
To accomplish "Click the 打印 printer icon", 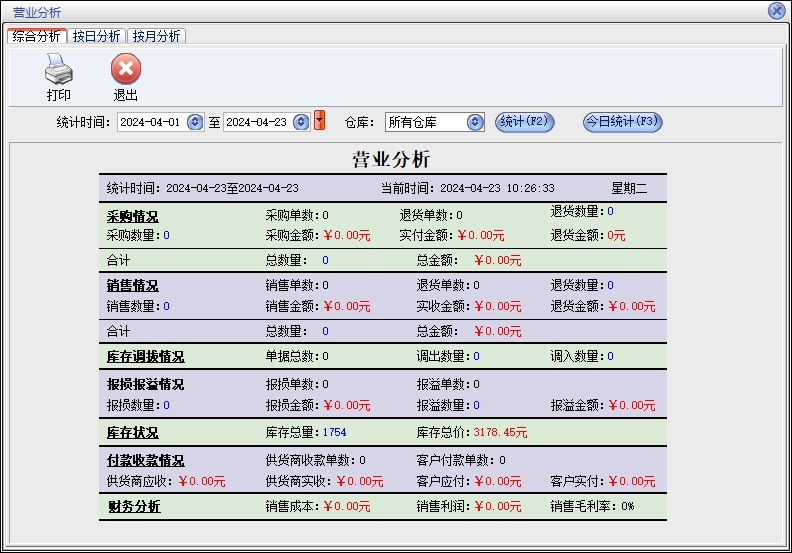I will pyautogui.click(x=59, y=70).
